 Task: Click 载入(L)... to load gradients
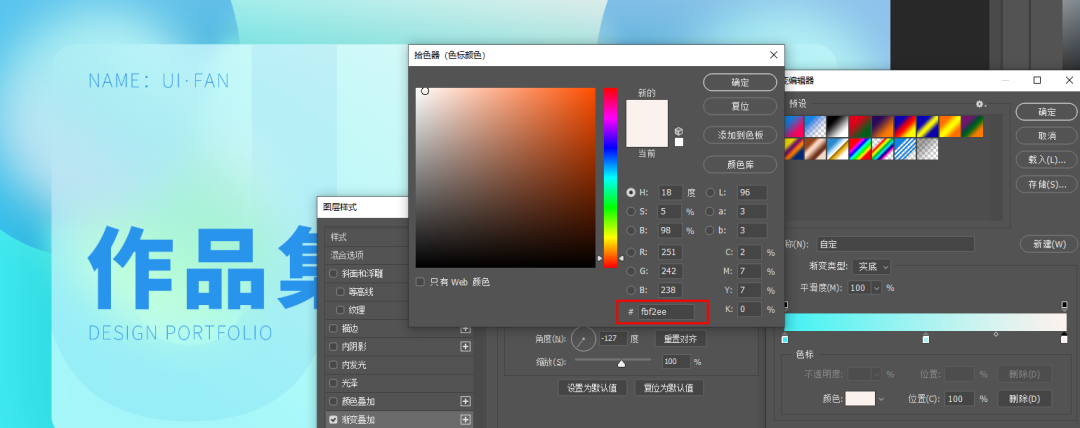[1046, 160]
